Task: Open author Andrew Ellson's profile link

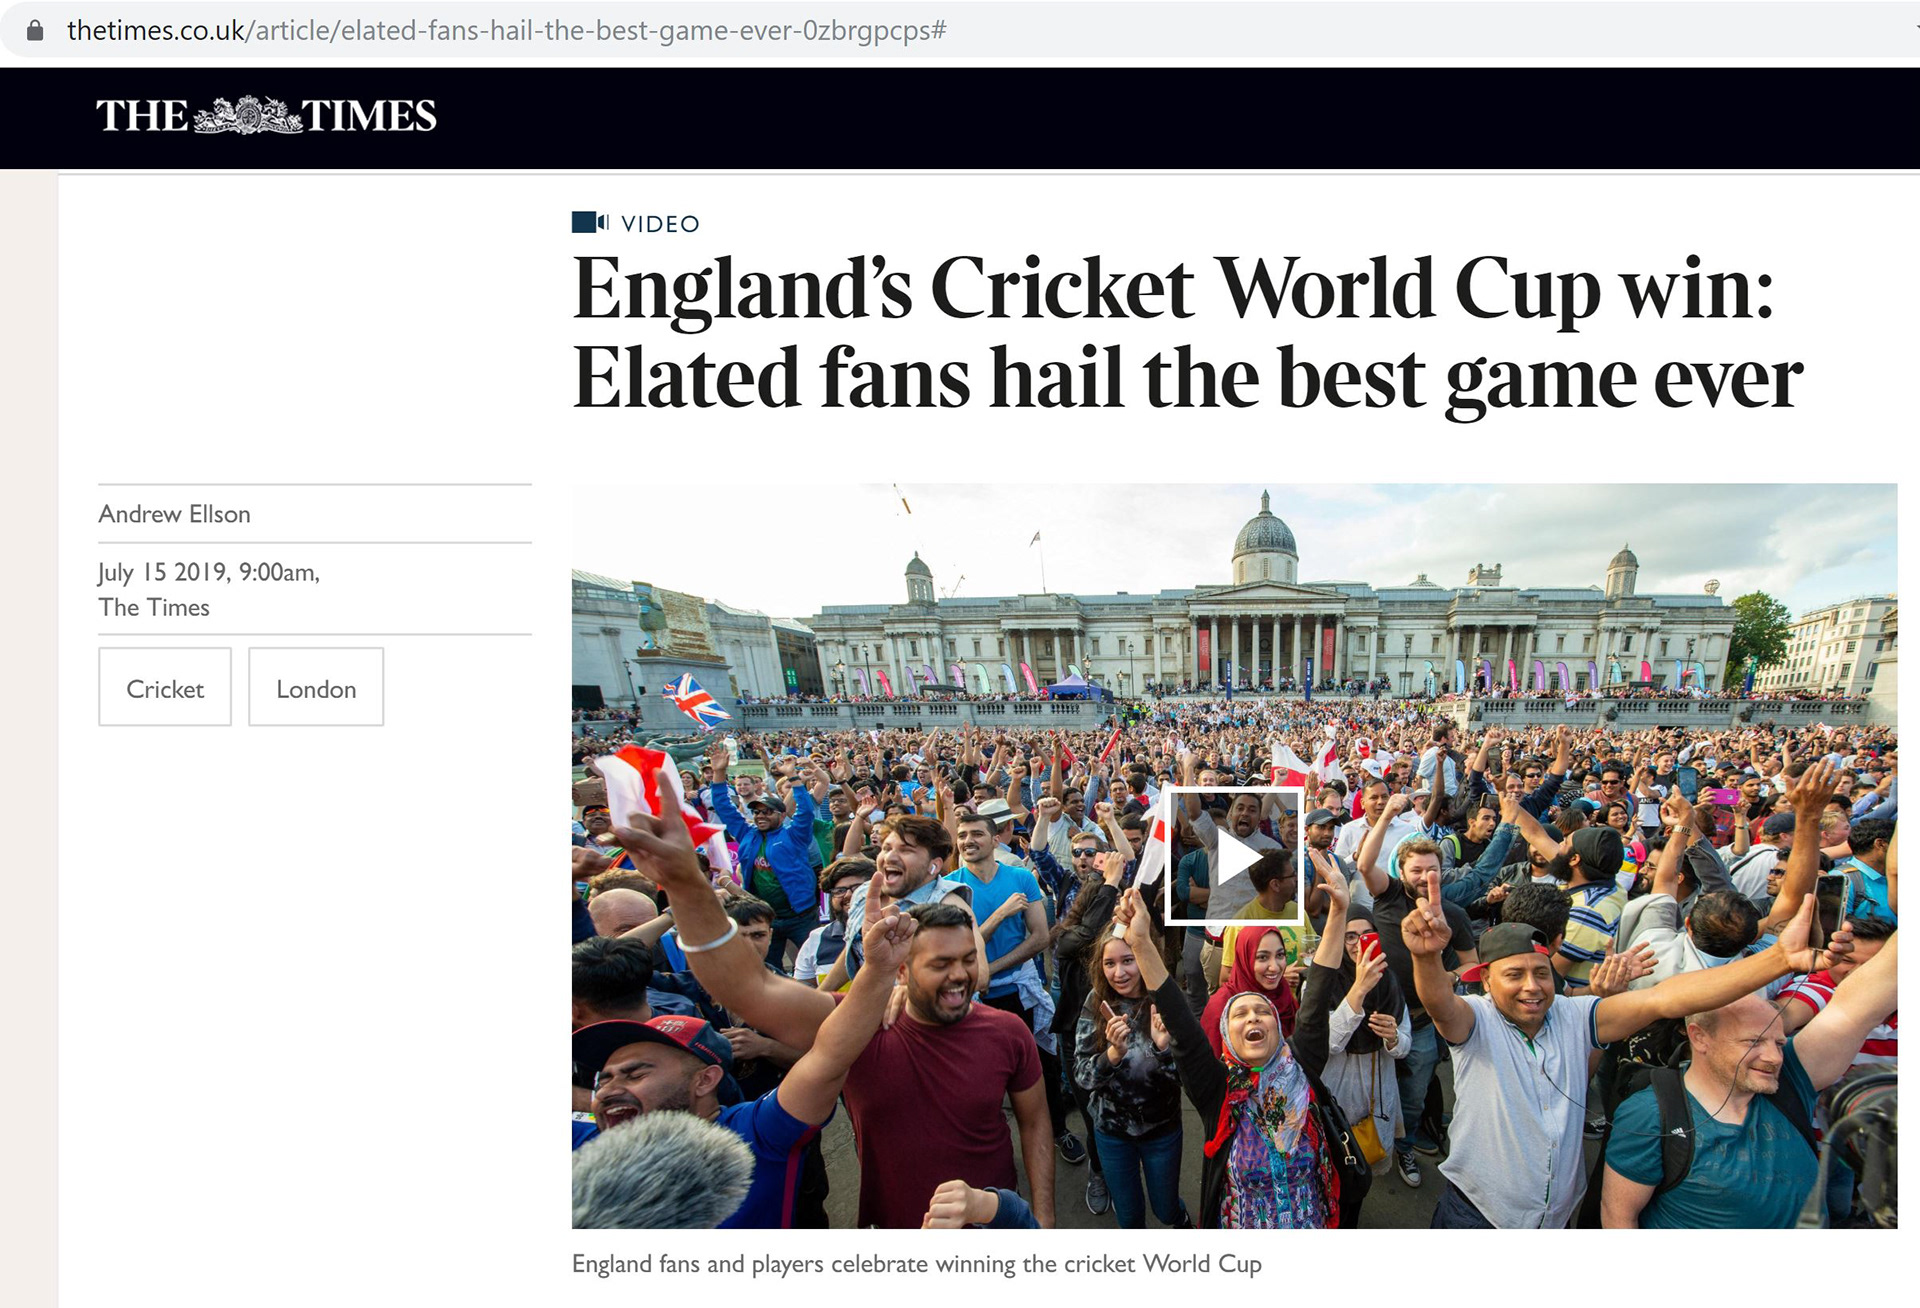Action: point(175,514)
